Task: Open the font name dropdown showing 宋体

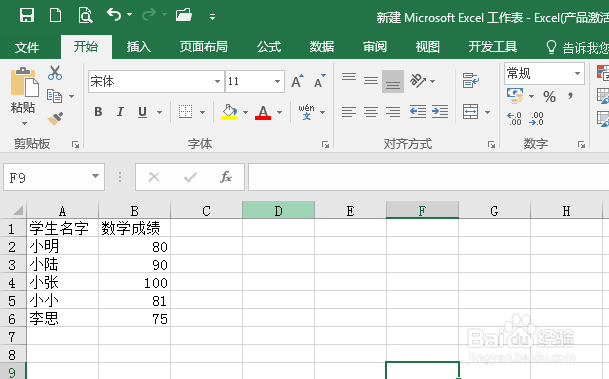Action: 217,81
